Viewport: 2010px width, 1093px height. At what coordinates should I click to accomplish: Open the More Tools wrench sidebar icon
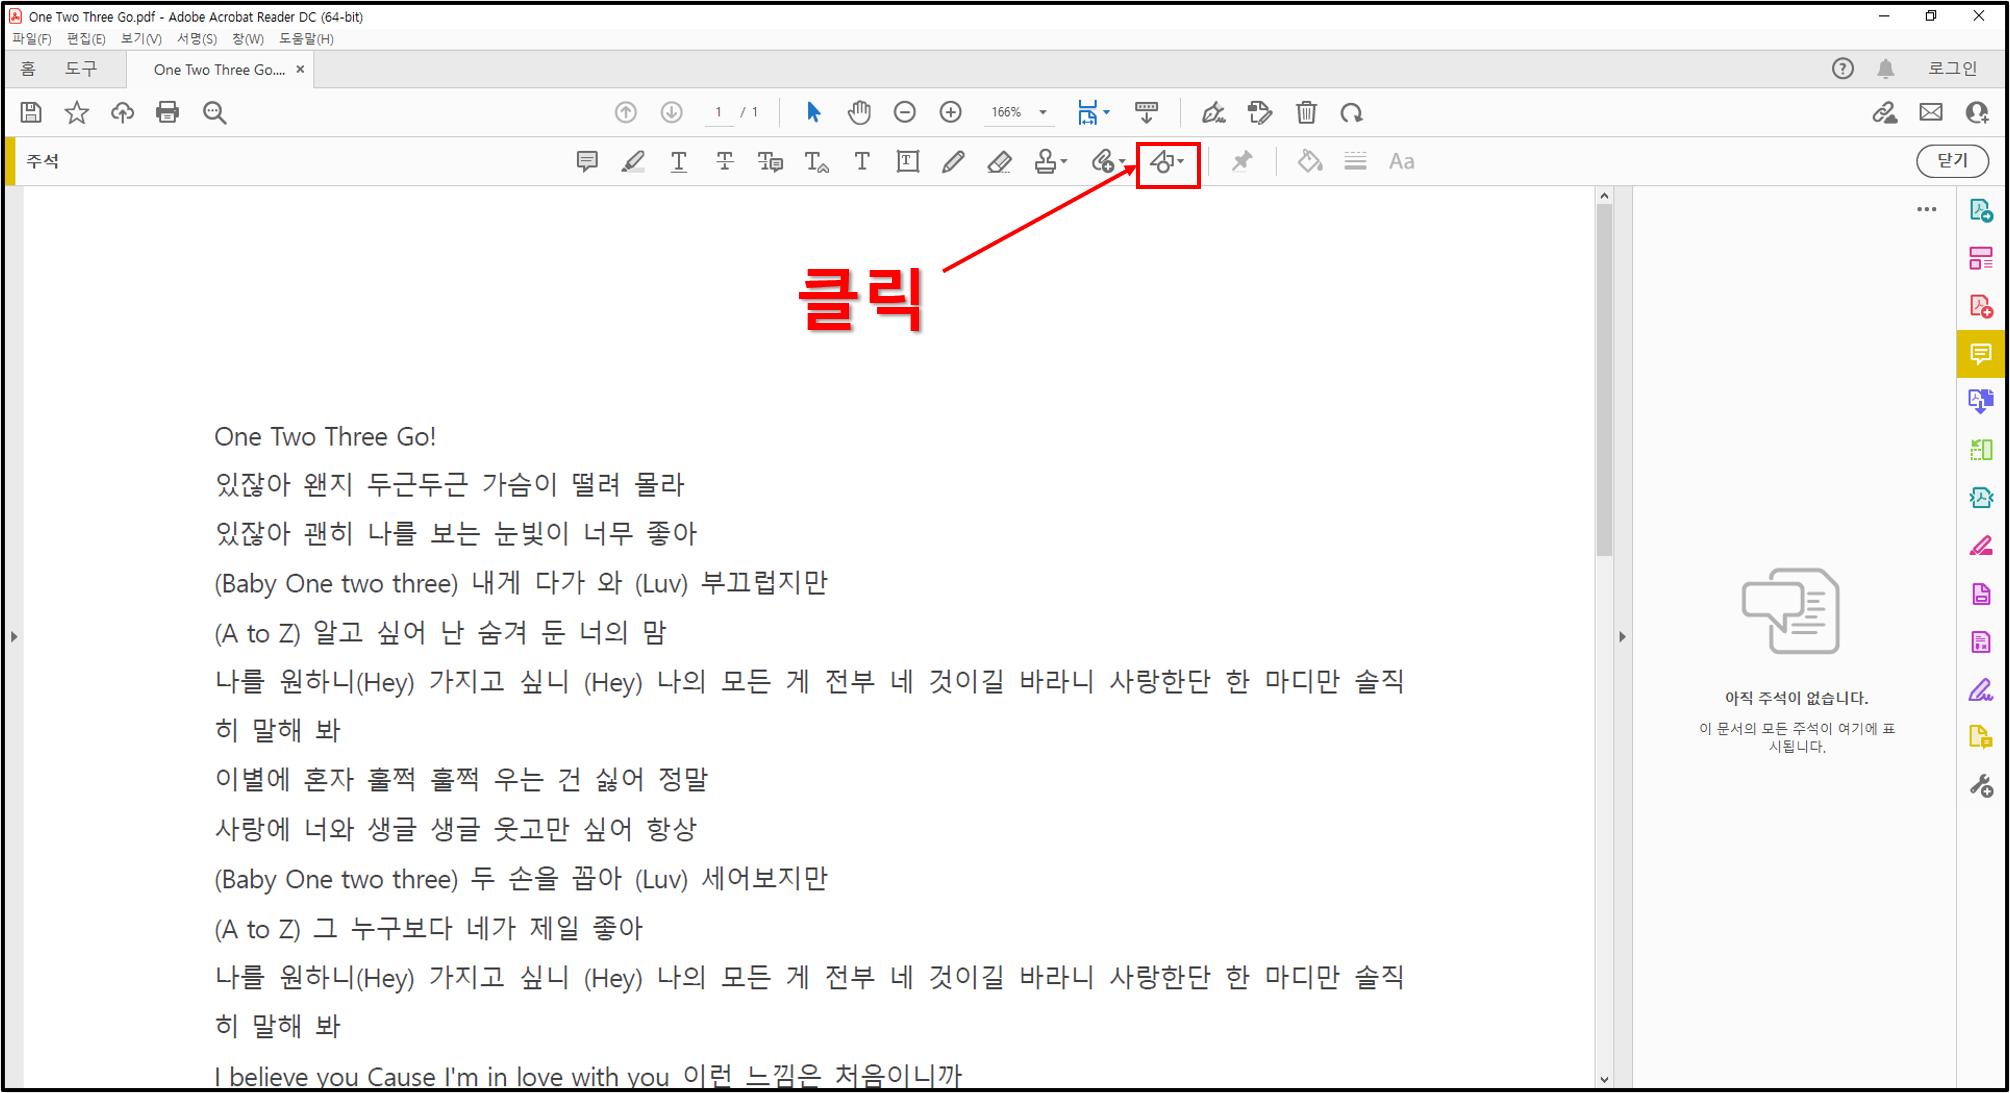[x=1981, y=786]
